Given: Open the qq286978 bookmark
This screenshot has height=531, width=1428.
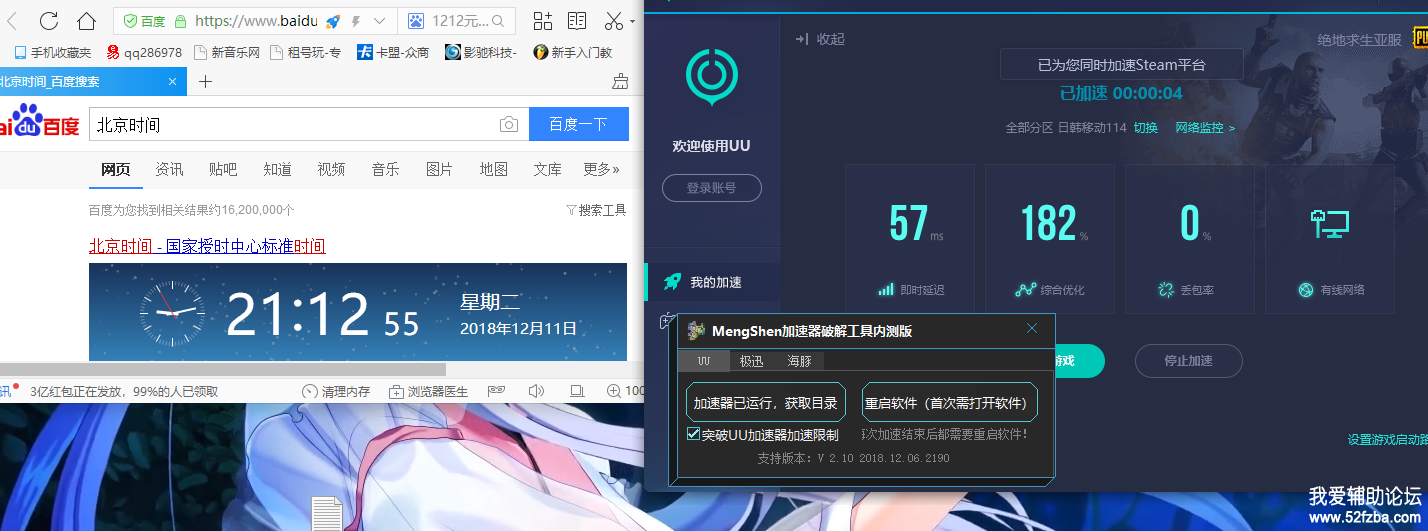Looking at the screenshot, I should pos(144,52).
